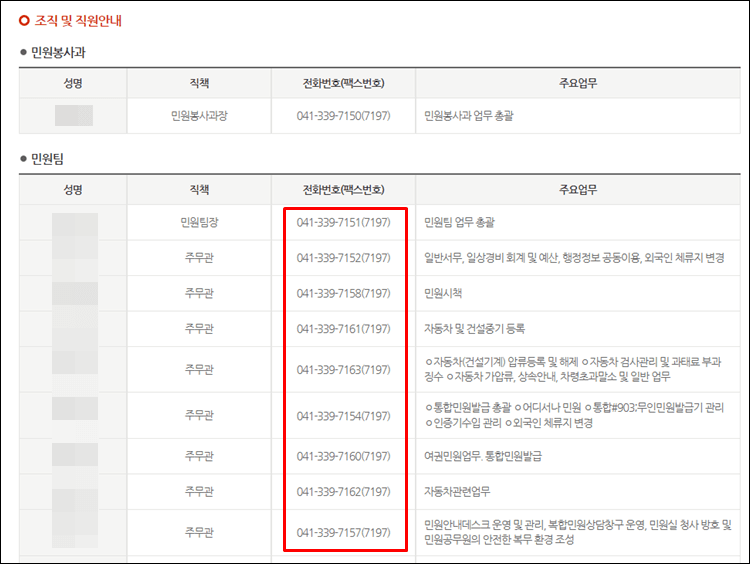Viewport: 750px width, 564px height.
Task: Click the 민원안내데스크 운영 및 관리 duty text
Action: (x=578, y=532)
